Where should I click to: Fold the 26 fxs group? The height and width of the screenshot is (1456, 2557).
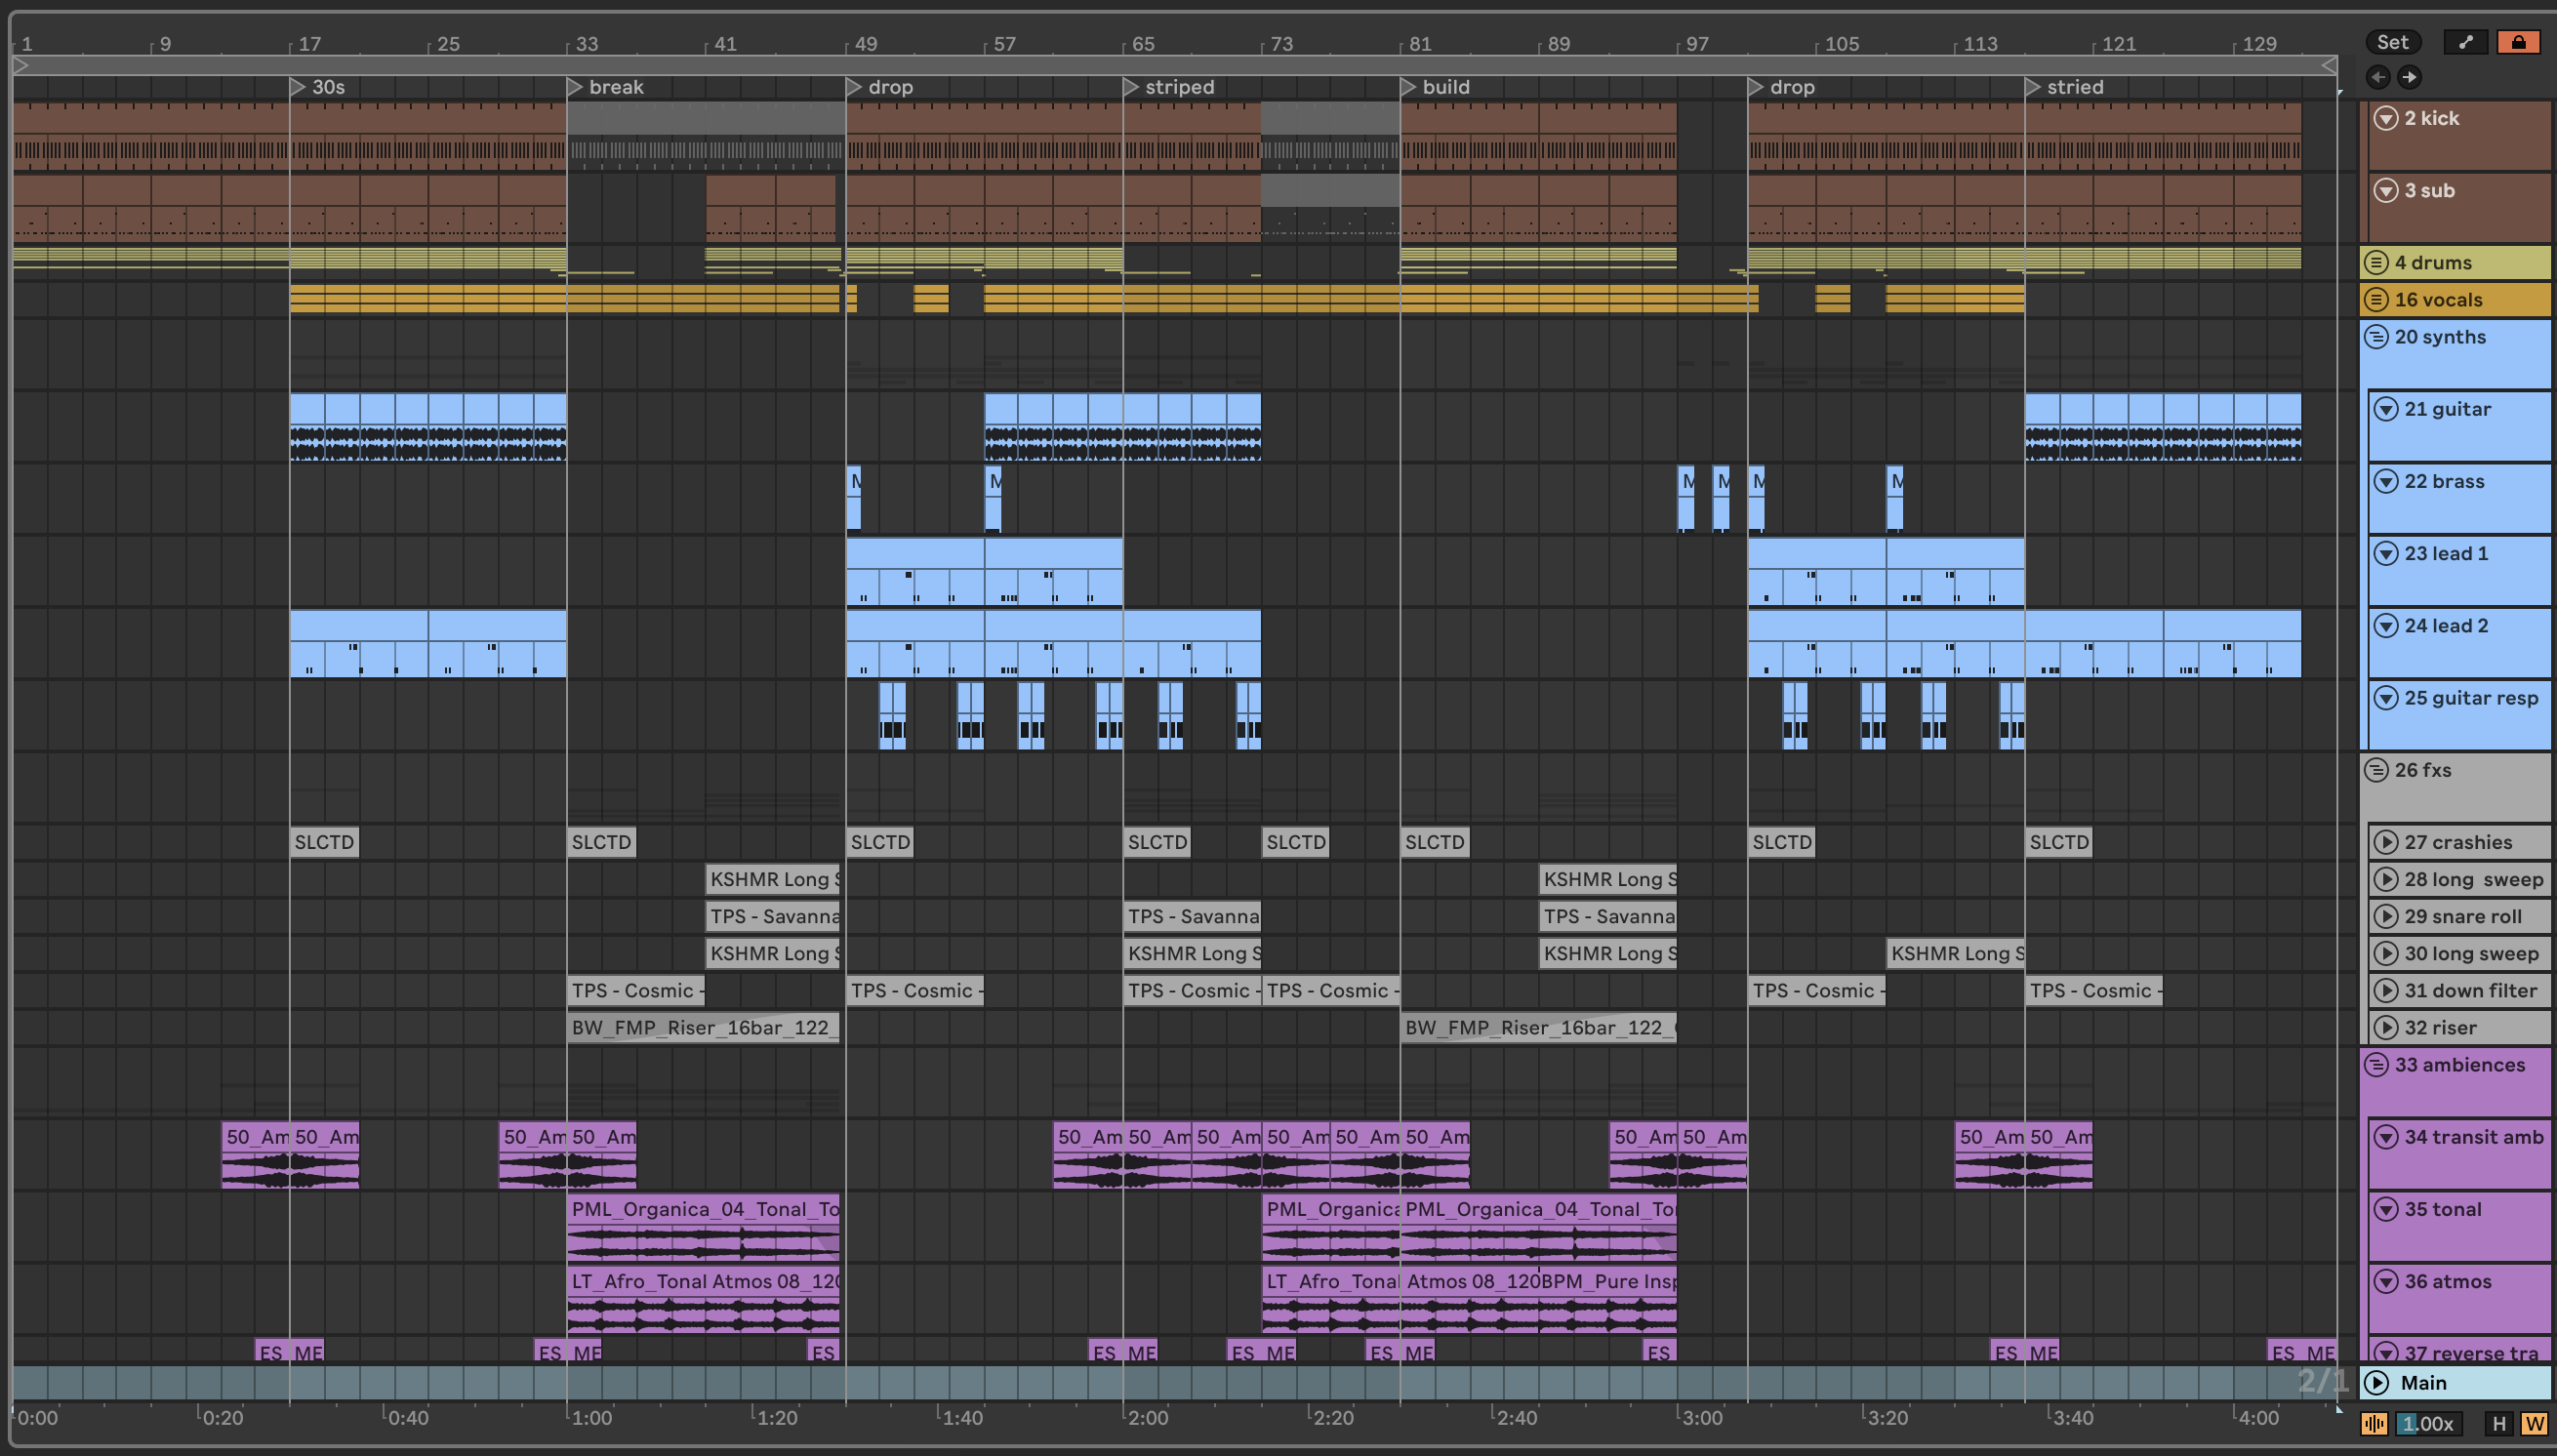2376,770
